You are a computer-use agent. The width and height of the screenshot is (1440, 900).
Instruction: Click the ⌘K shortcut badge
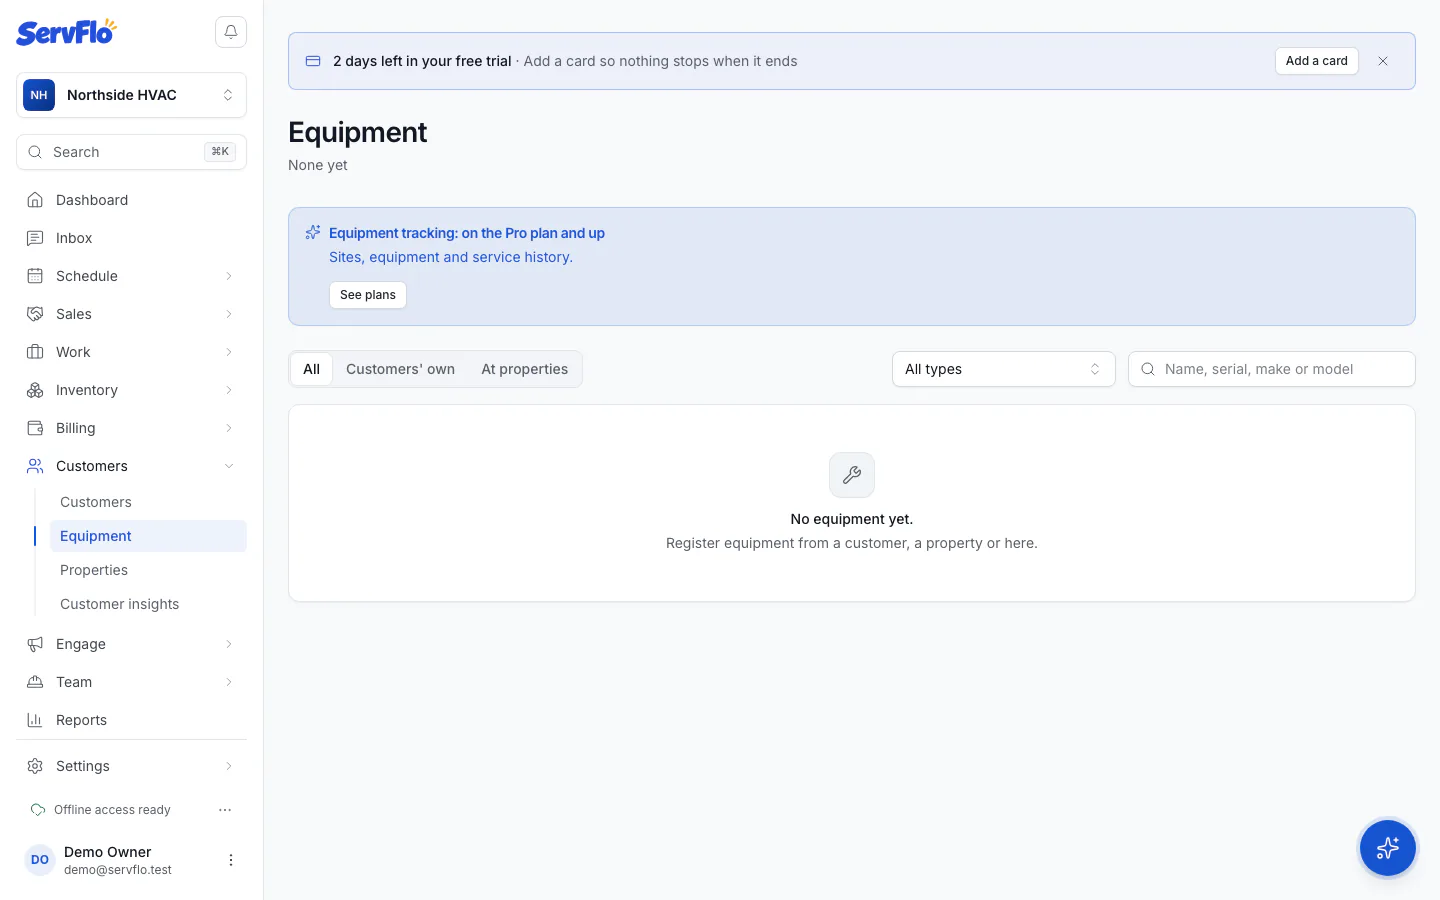pyautogui.click(x=220, y=152)
